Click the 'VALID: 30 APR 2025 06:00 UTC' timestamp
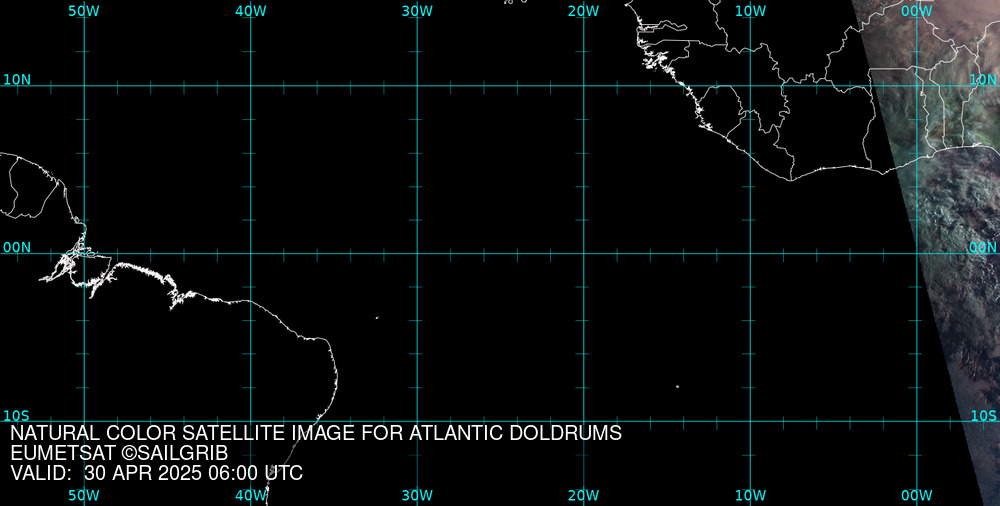Viewport: 1000px width, 506px height. point(156,473)
